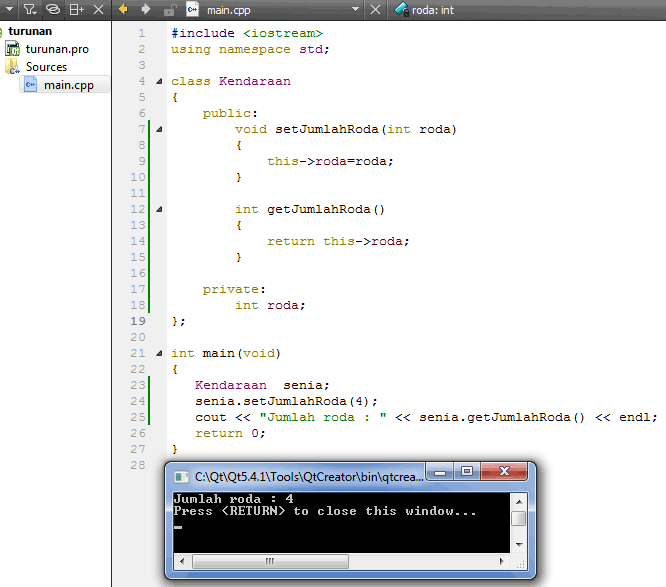Select the Sources folder in tree

[46, 67]
